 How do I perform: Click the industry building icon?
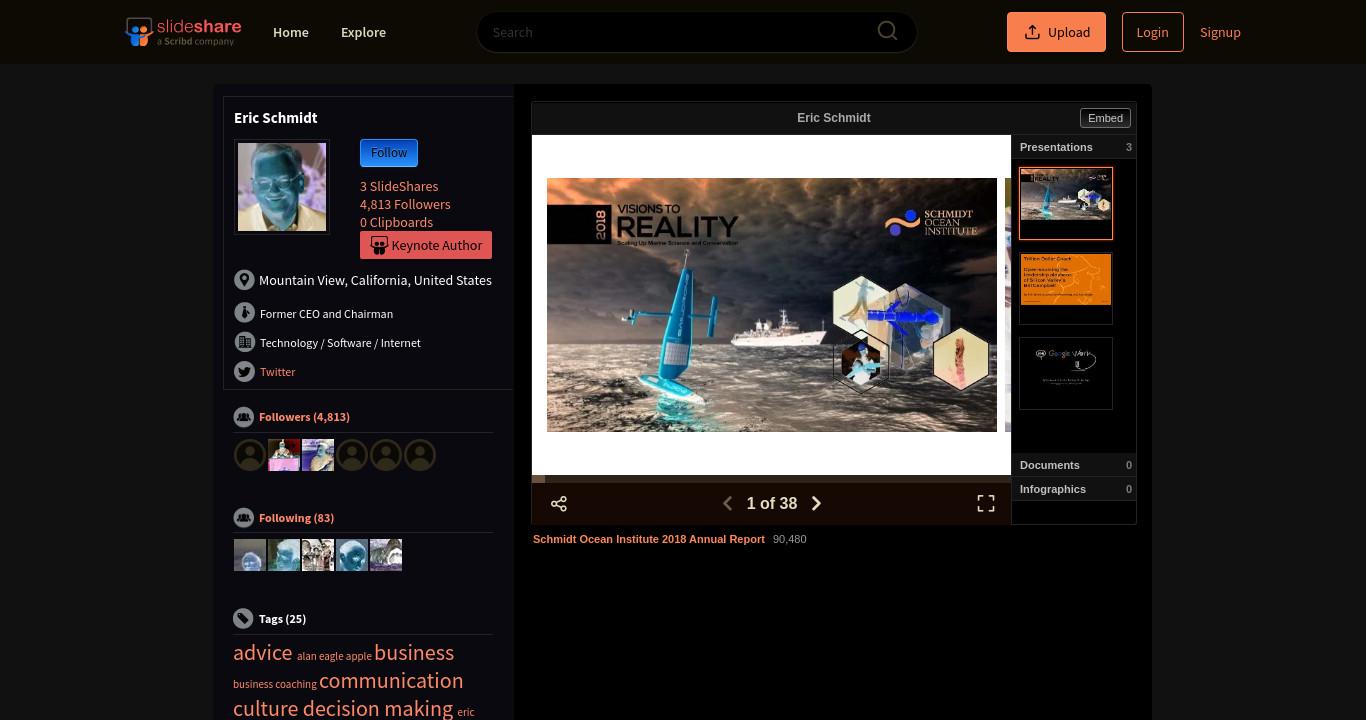tap(244, 342)
